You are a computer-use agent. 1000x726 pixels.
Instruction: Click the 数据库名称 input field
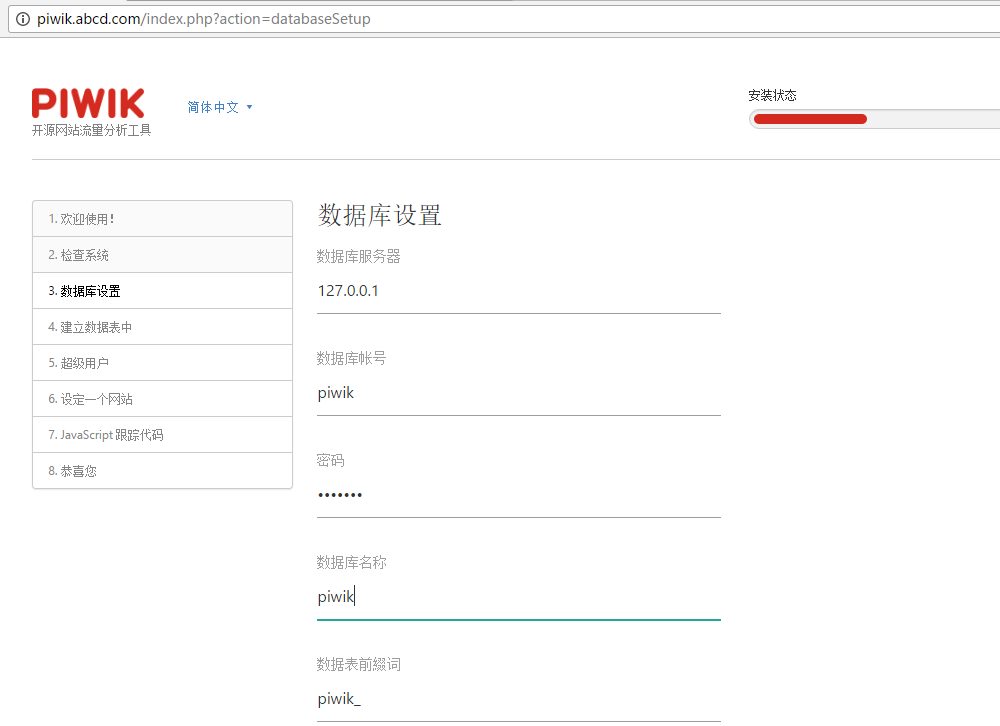tap(518, 598)
